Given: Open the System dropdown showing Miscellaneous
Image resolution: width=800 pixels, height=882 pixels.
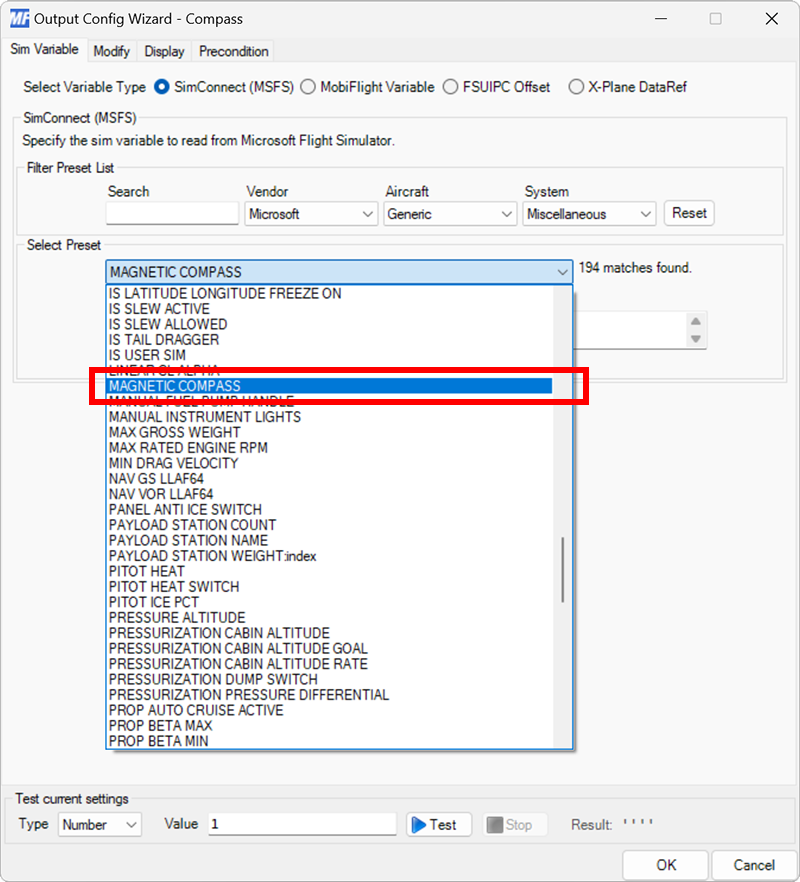Looking at the screenshot, I should [645, 213].
